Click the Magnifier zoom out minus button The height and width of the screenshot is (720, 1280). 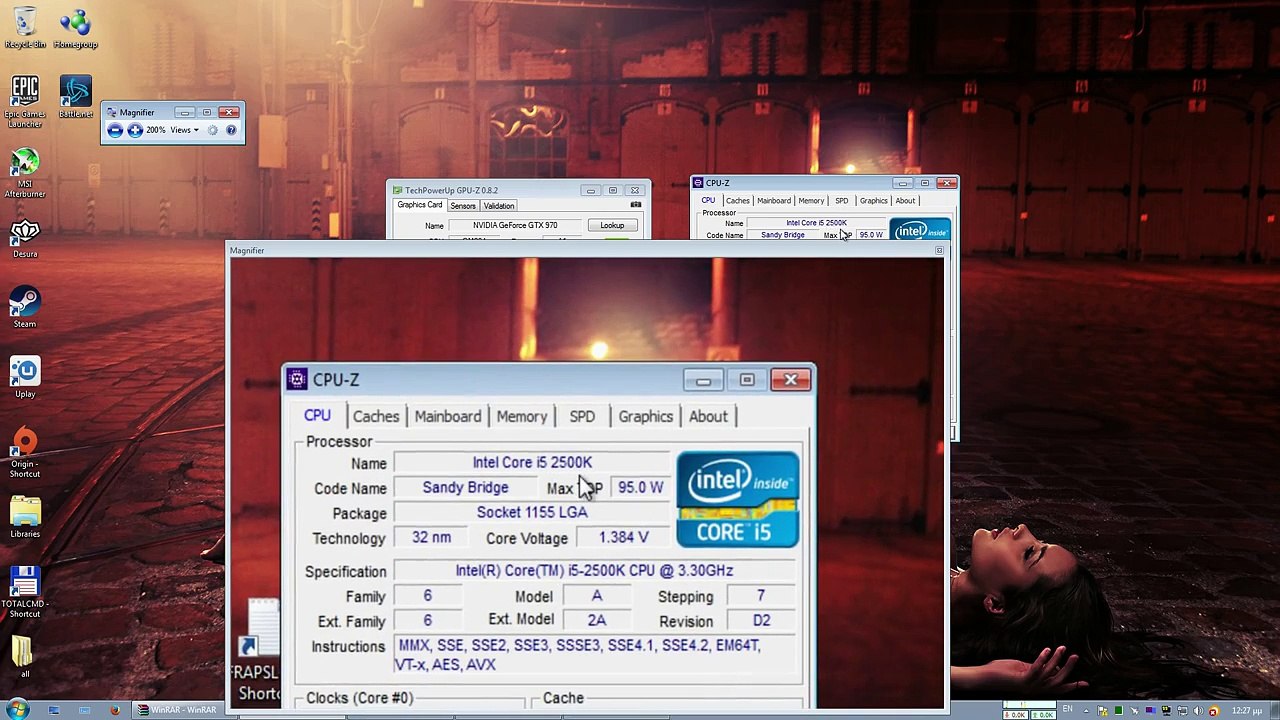(115, 130)
